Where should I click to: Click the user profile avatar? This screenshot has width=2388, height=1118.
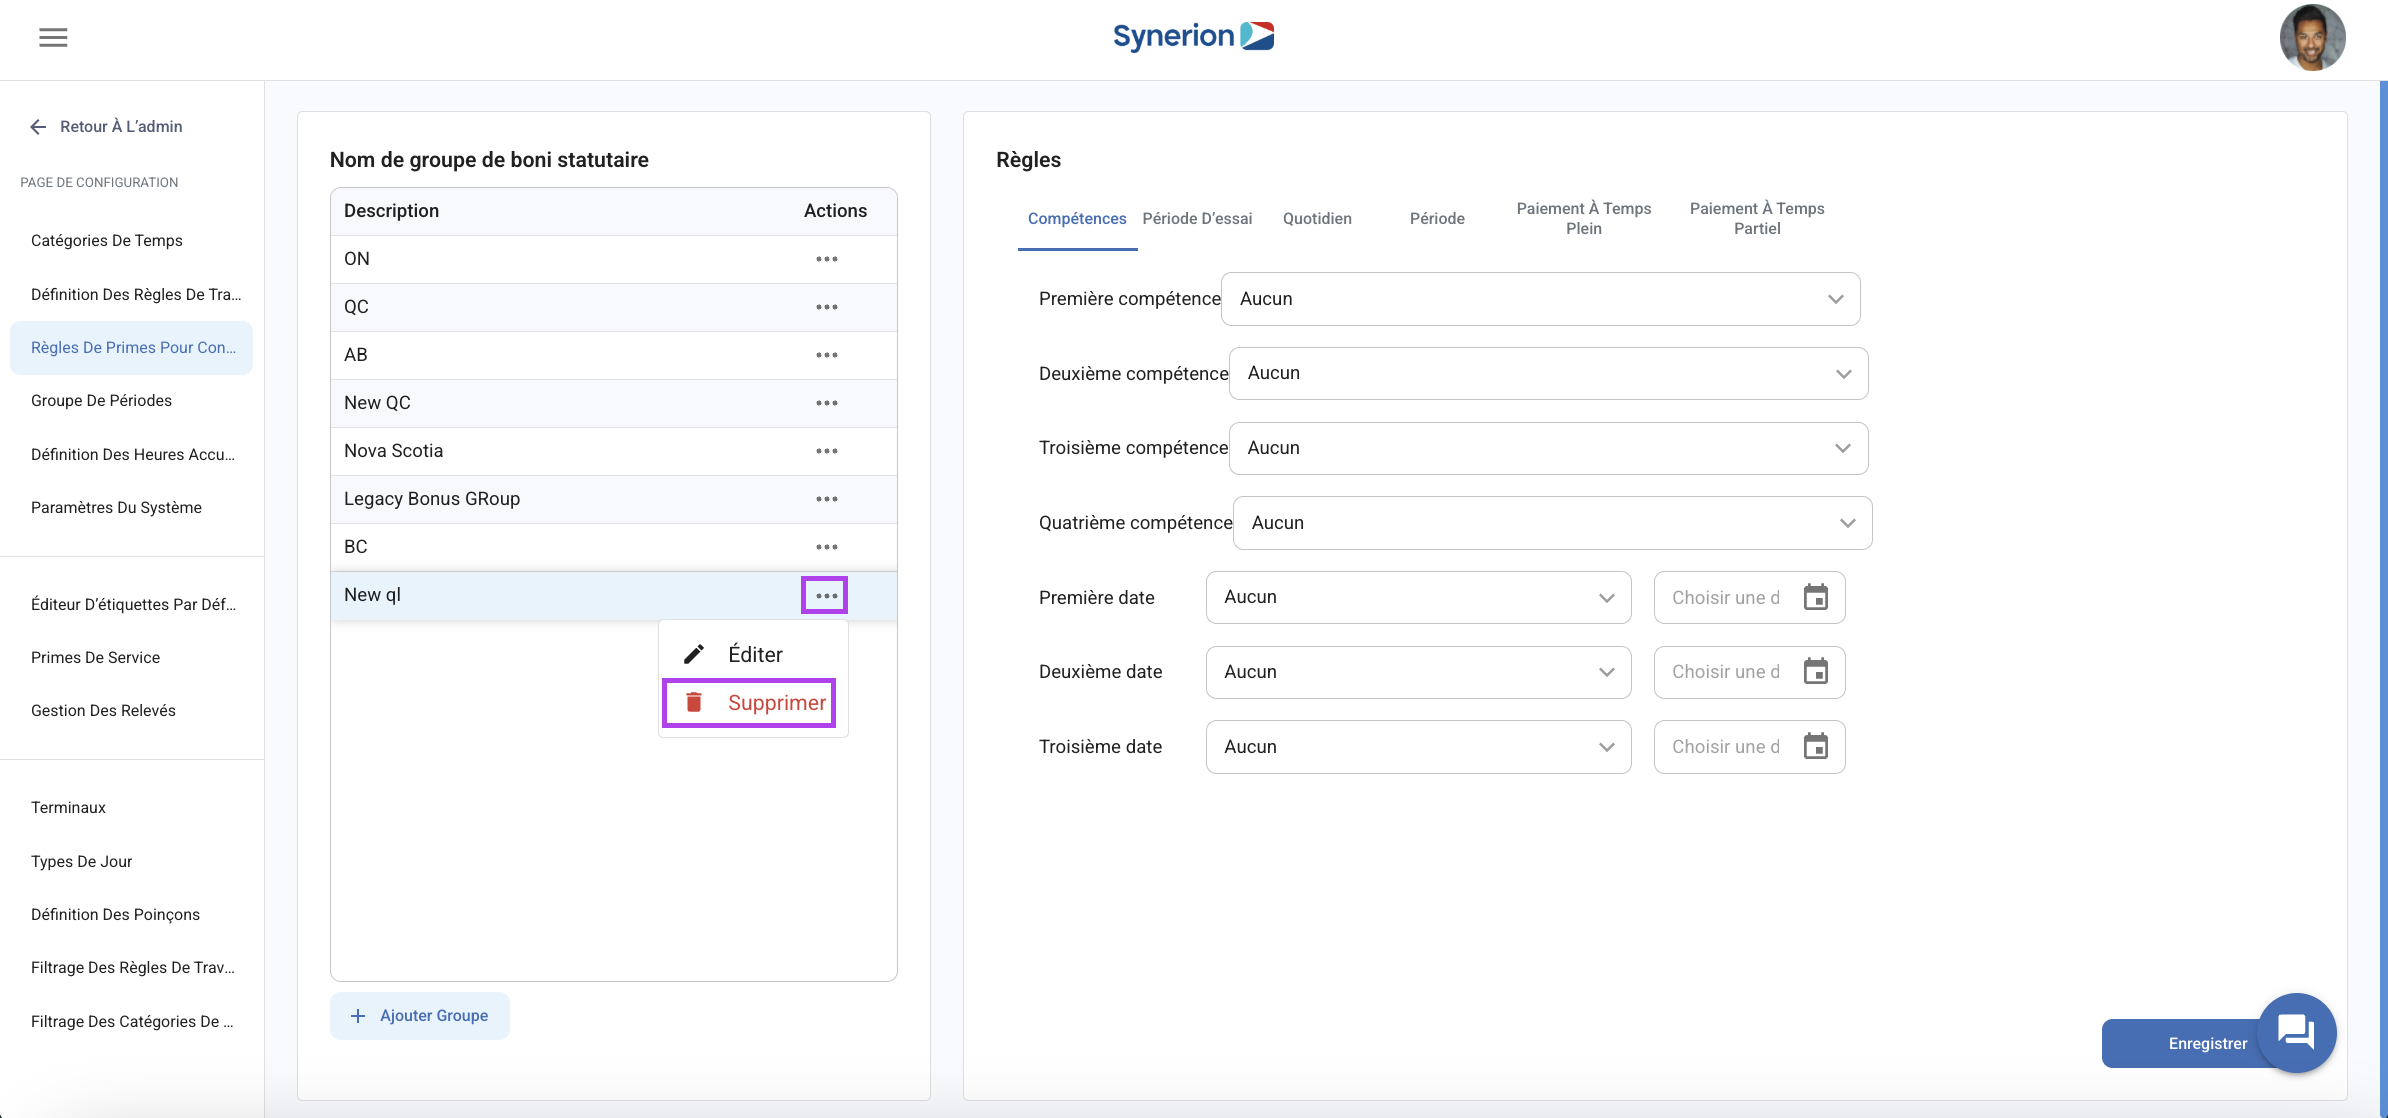pos(2312,38)
